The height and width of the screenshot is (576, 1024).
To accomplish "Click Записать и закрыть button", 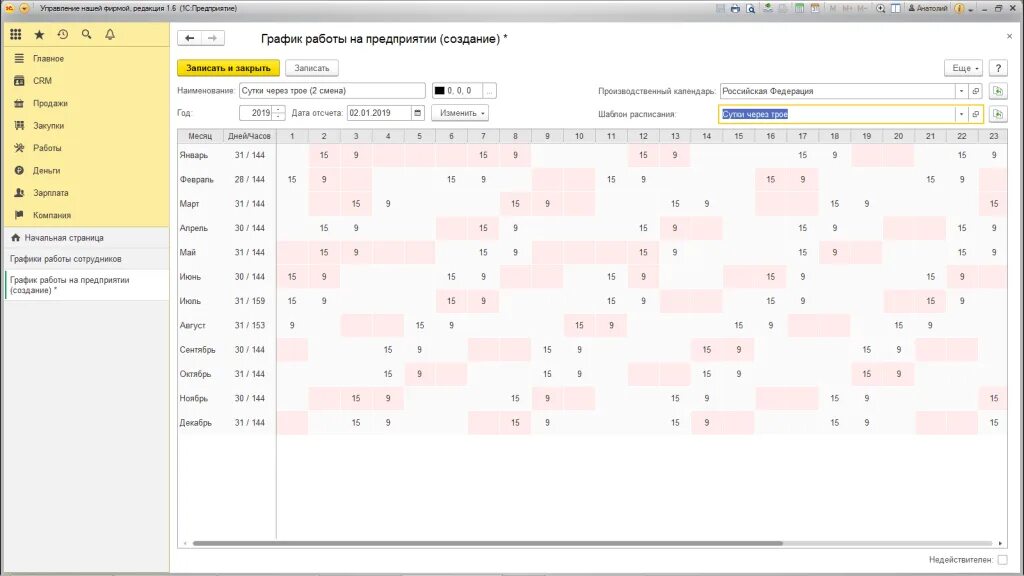I will point(228,68).
